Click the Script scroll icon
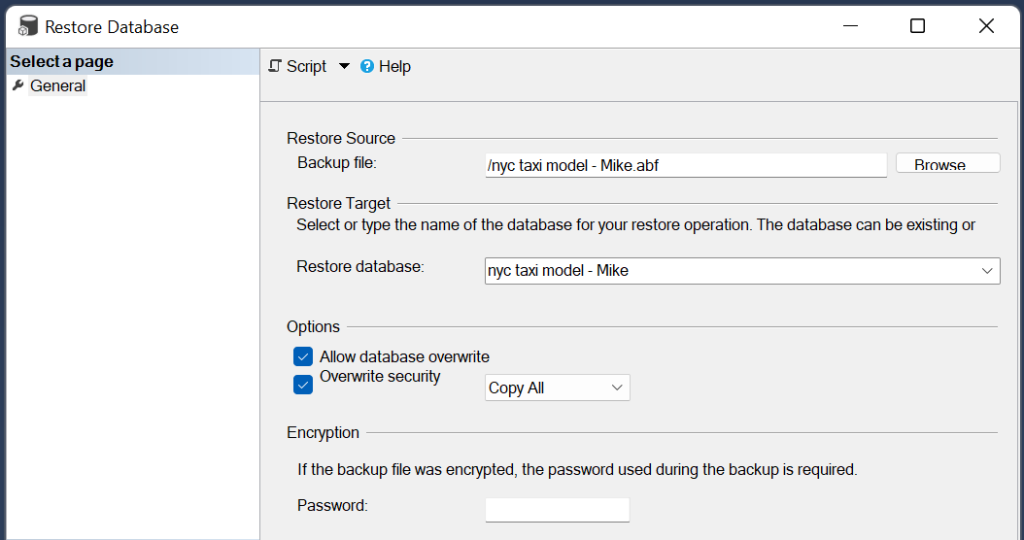 tap(276, 66)
